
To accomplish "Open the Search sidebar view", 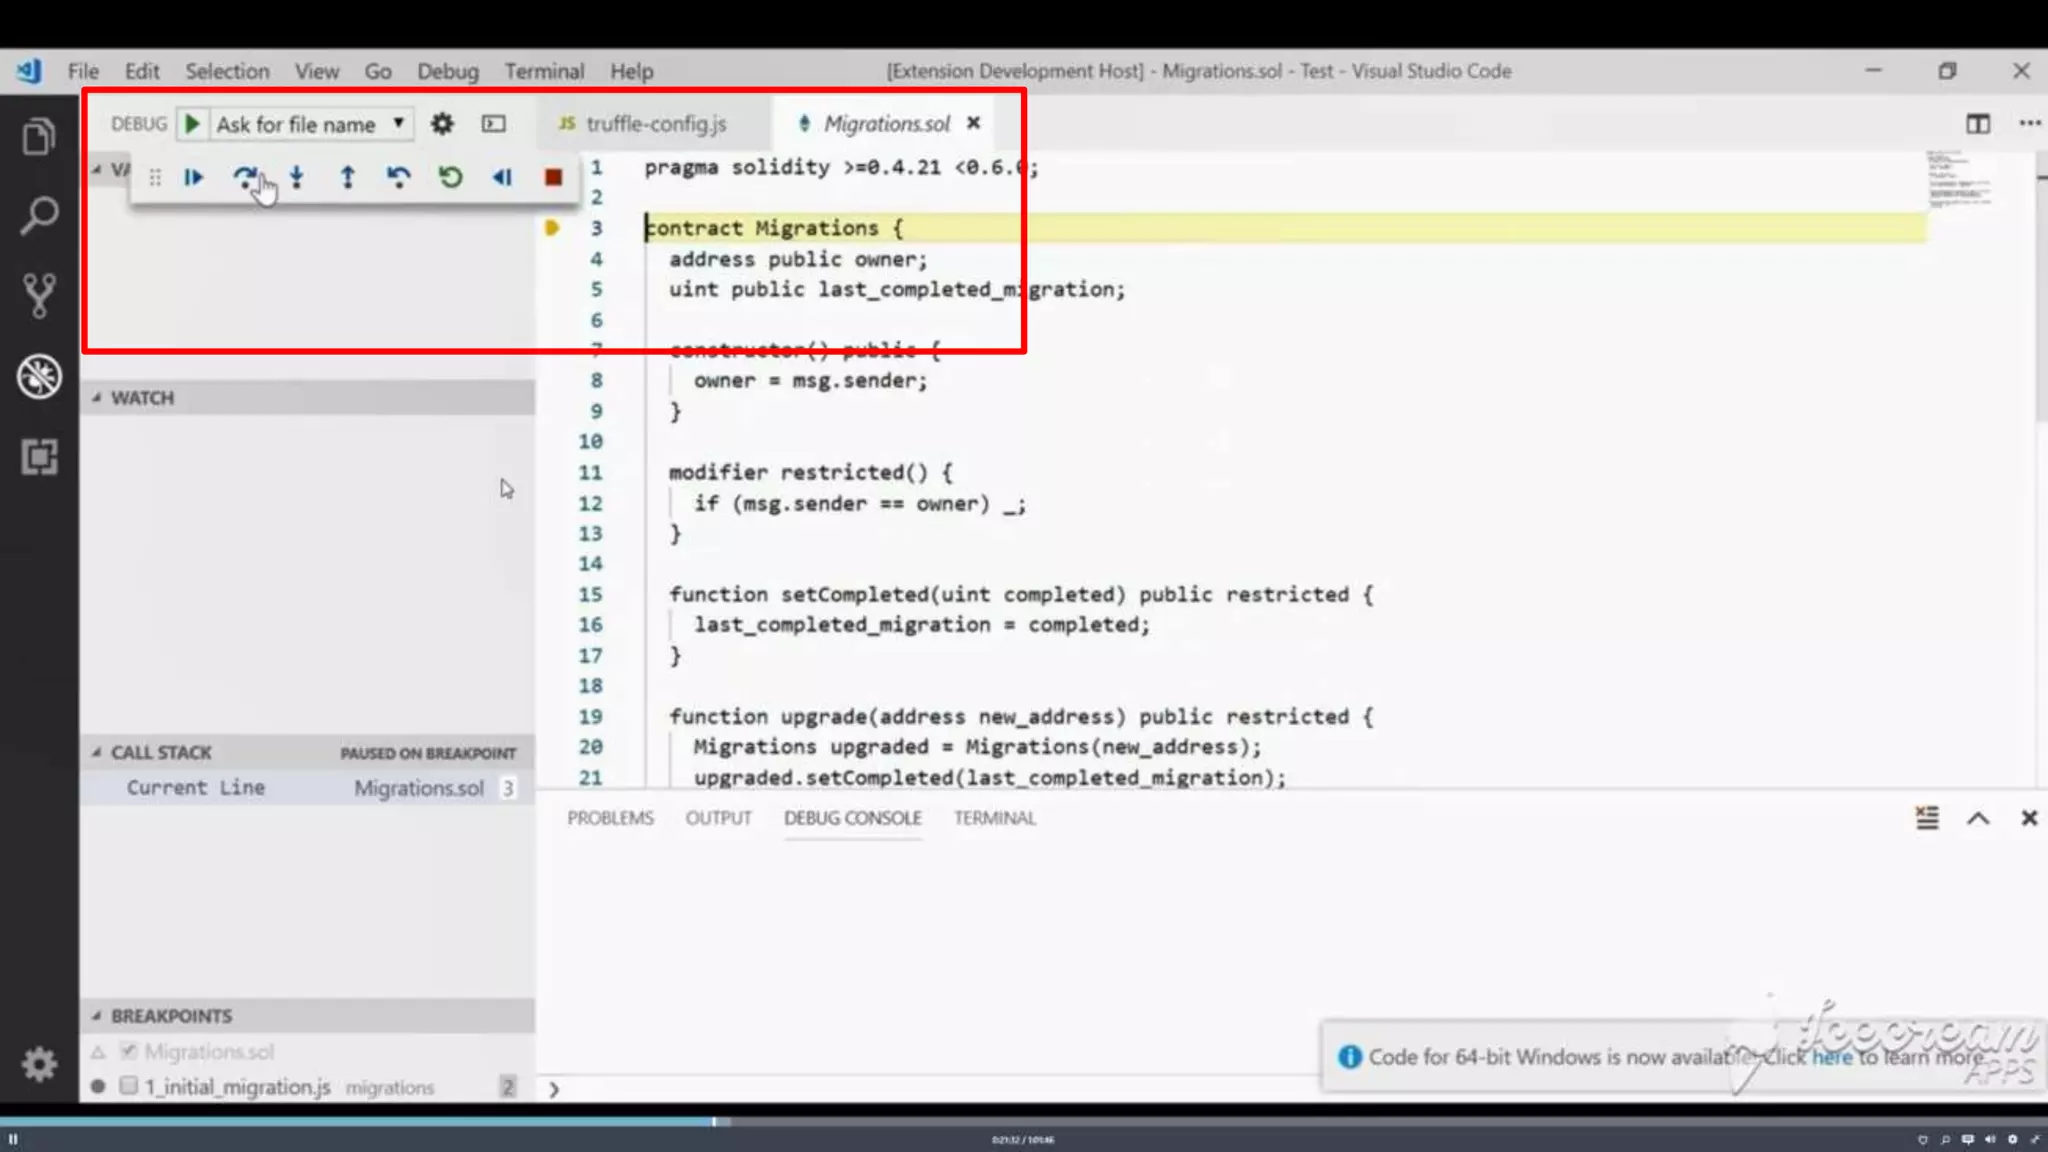I will tap(39, 216).
